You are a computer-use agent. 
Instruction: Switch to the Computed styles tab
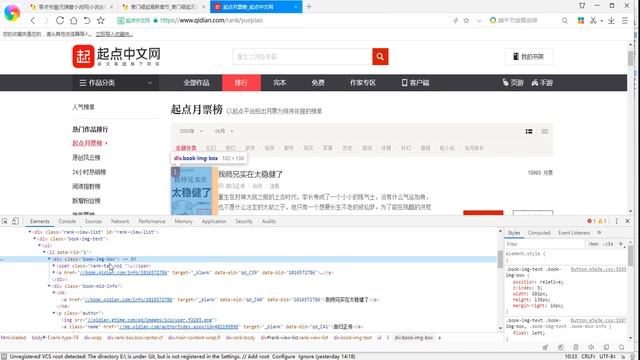(x=539, y=233)
